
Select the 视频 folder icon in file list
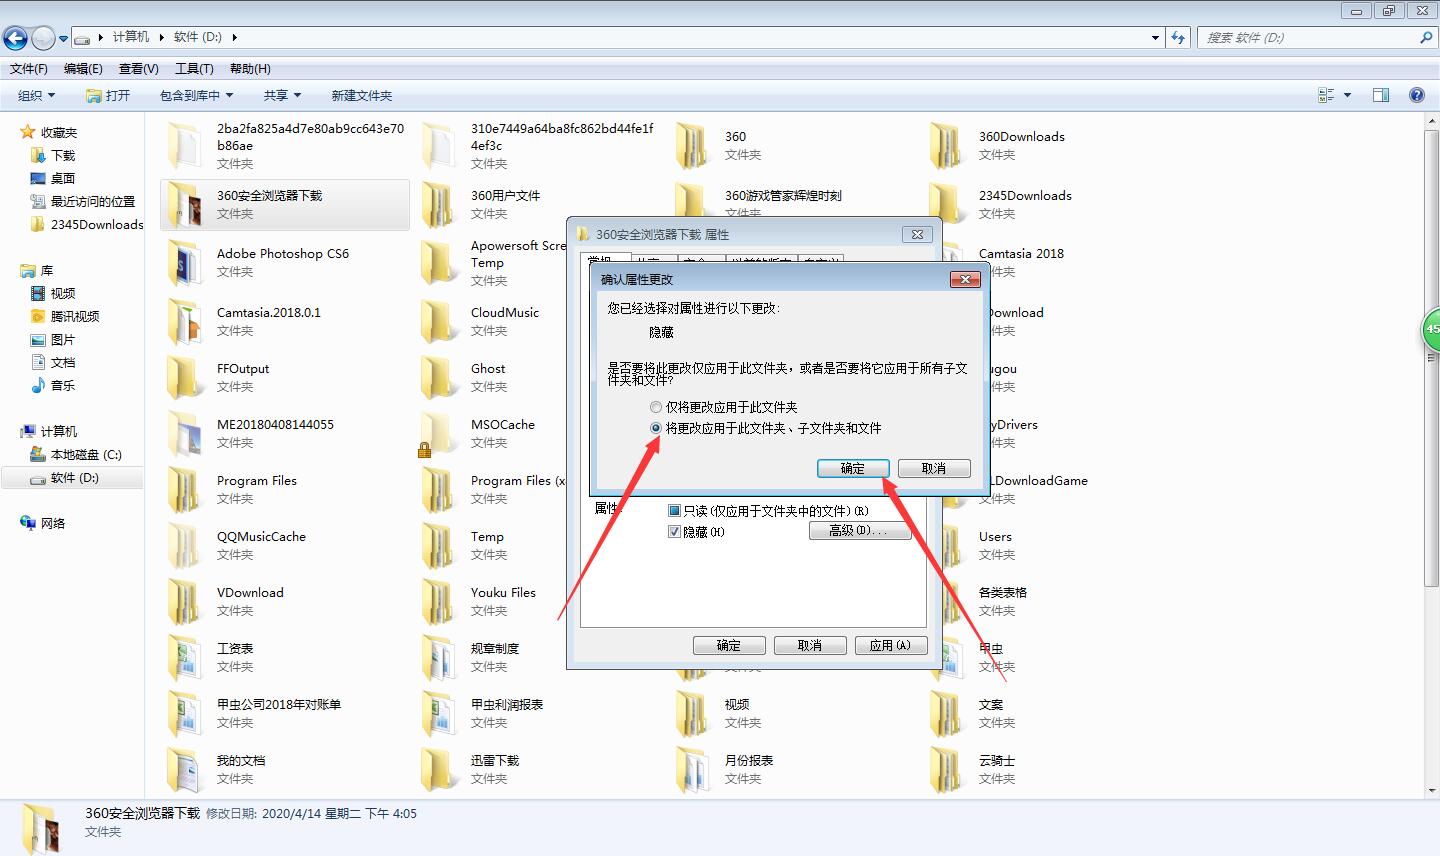click(x=692, y=713)
